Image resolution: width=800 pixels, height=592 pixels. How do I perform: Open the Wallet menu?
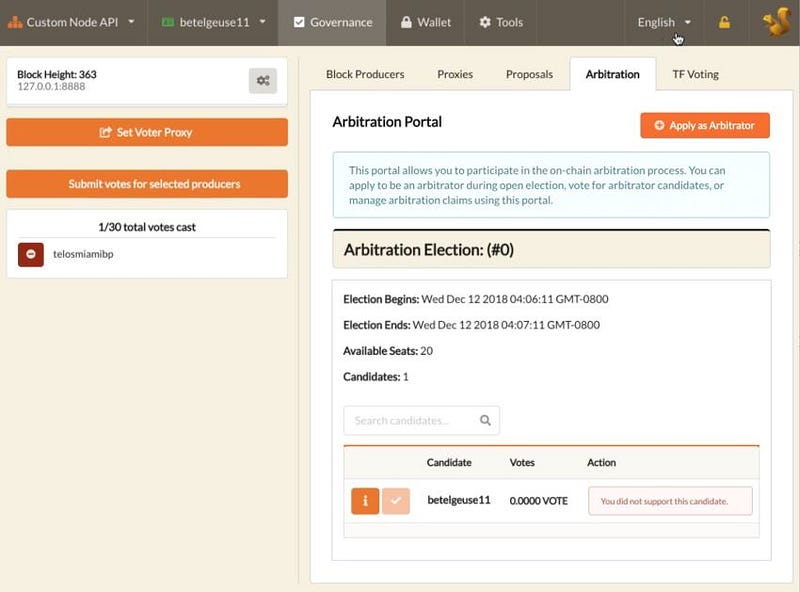coord(426,22)
